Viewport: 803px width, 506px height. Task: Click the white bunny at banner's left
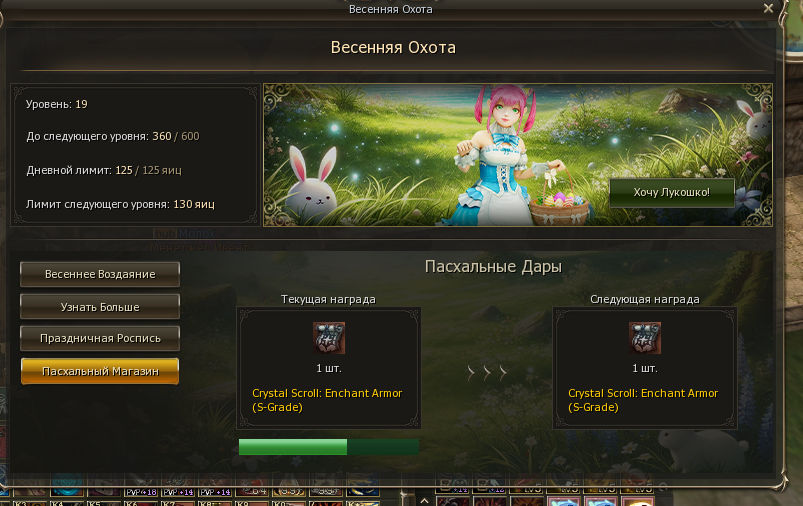coord(311,183)
